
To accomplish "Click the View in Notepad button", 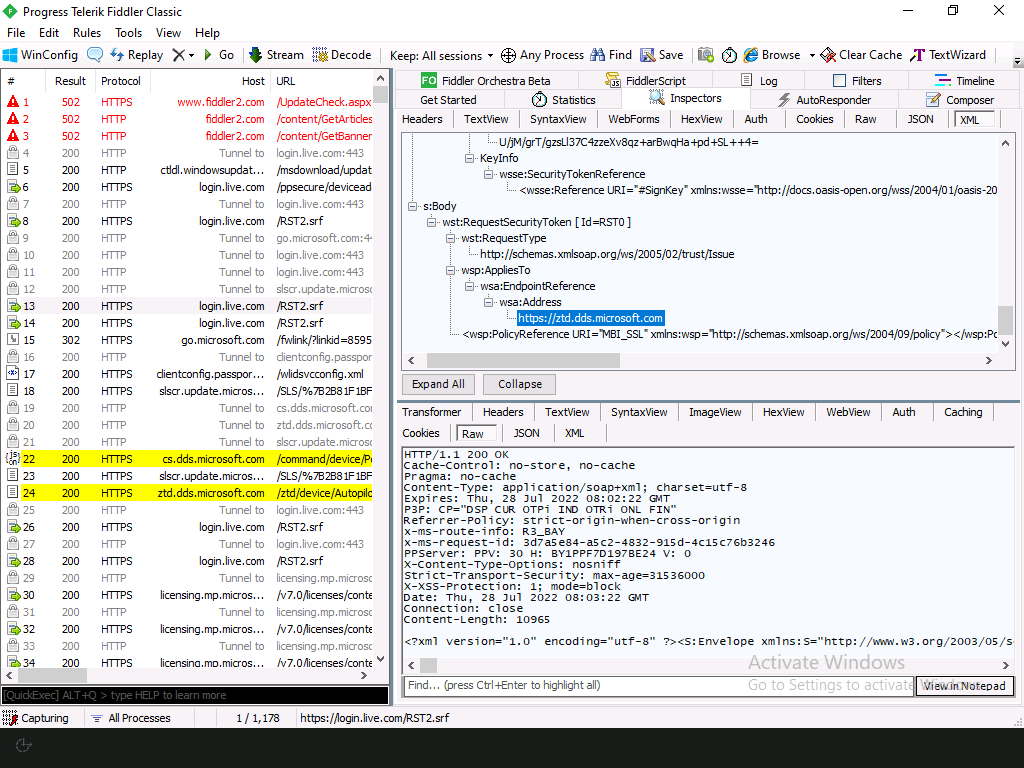I will 964,685.
